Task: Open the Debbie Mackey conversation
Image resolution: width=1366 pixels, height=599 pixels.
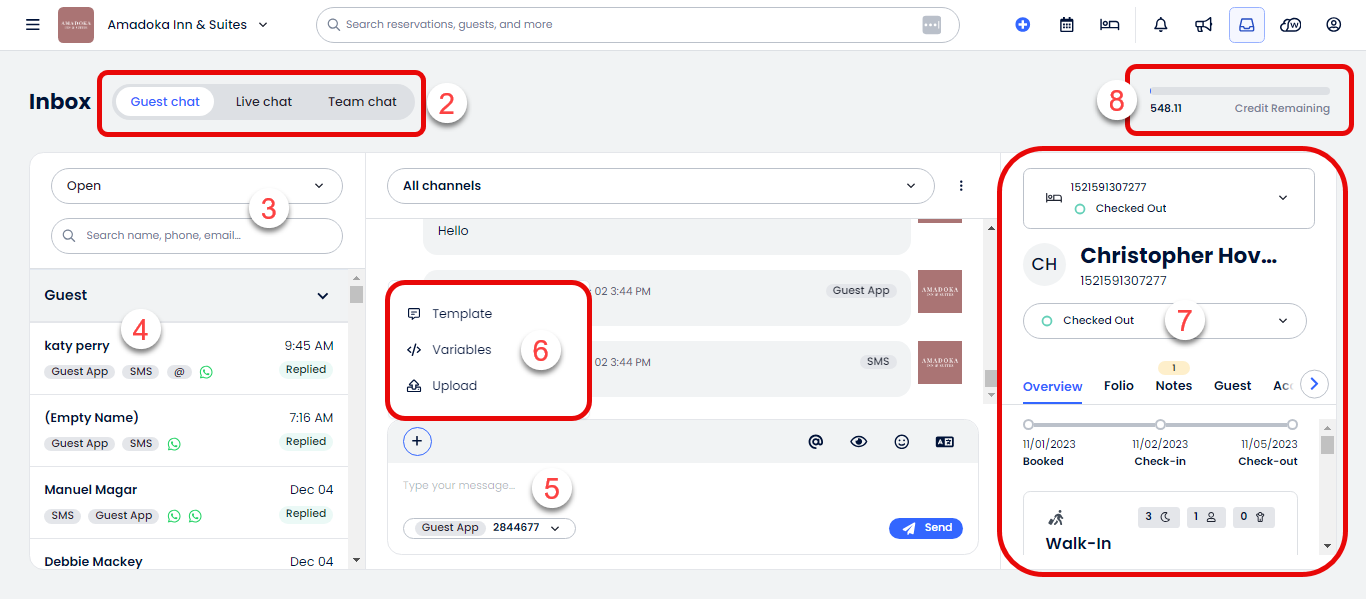Action: (189, 554)
